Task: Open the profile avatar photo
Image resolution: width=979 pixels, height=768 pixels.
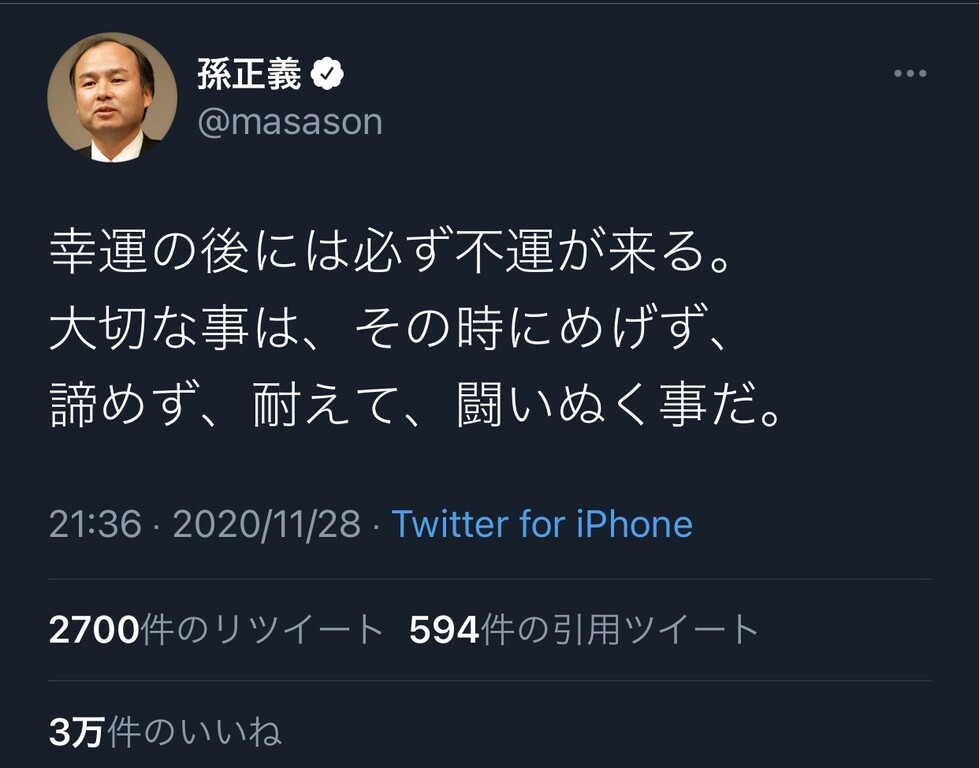Action: pos(111,97)
